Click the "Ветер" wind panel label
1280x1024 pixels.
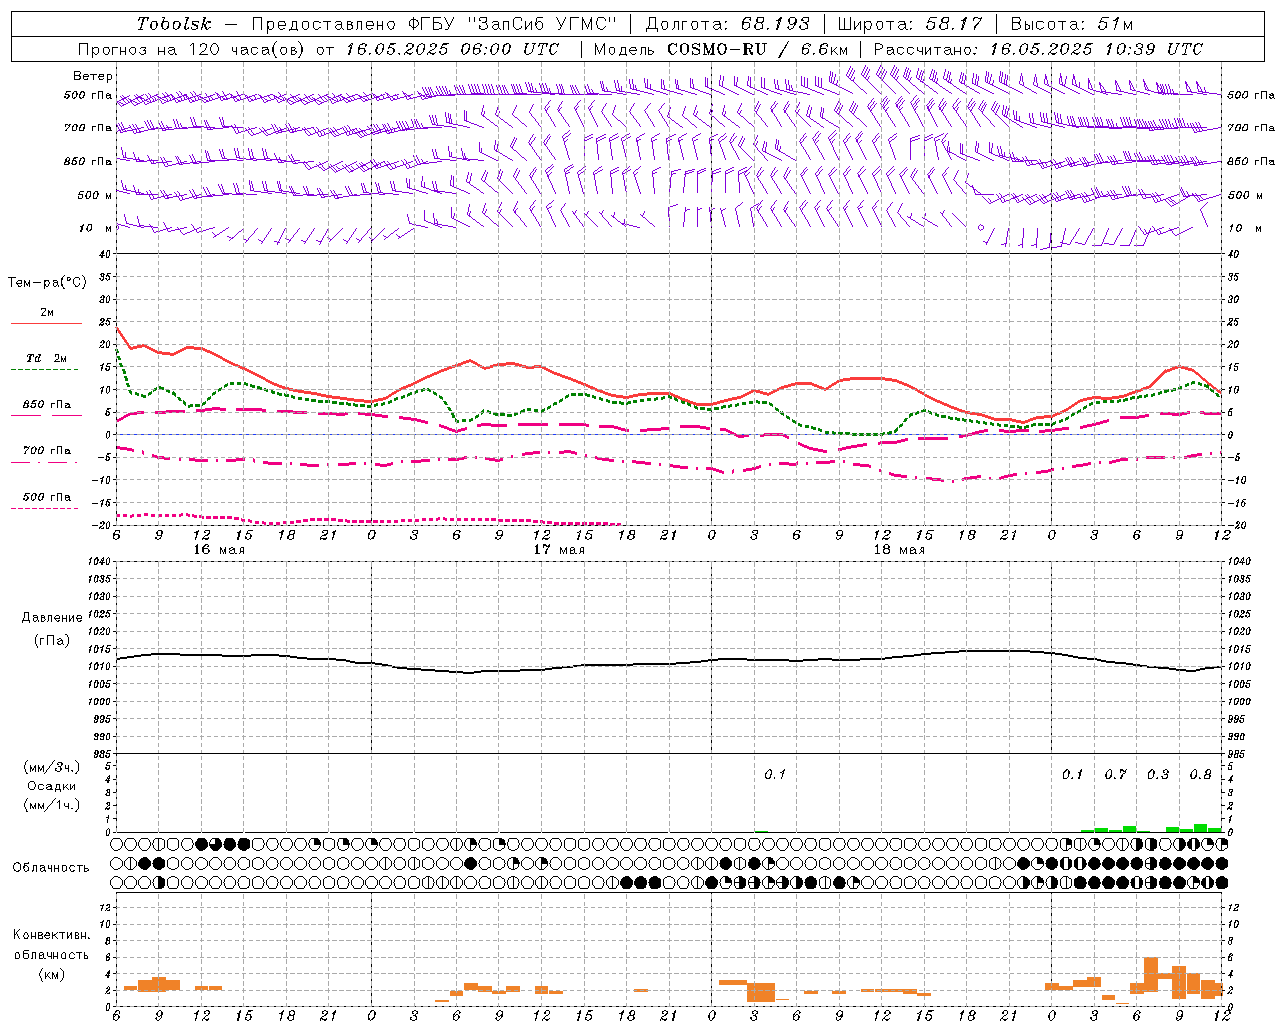[x=93, y=76]
